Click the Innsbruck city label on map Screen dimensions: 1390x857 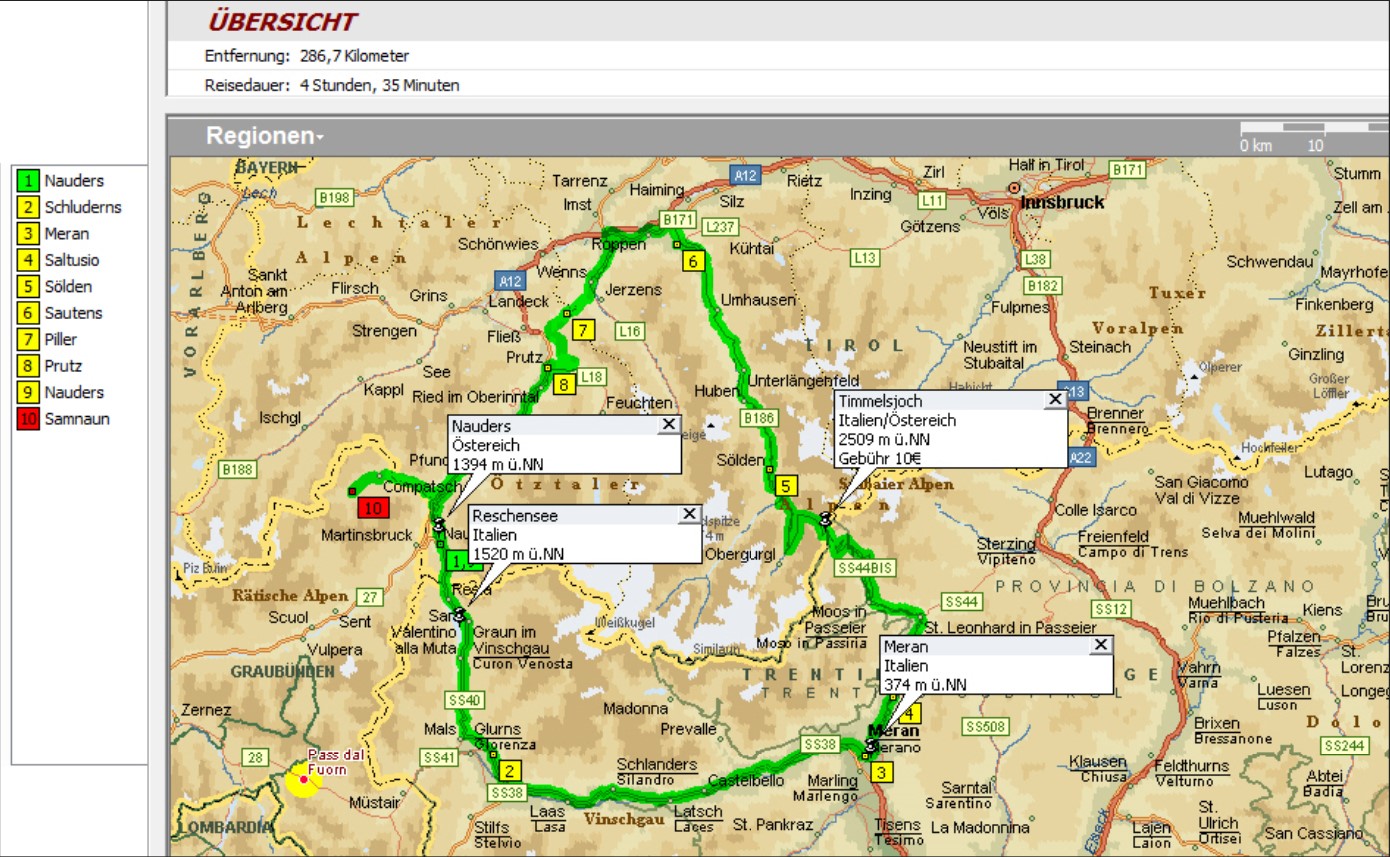point(1061,202)
